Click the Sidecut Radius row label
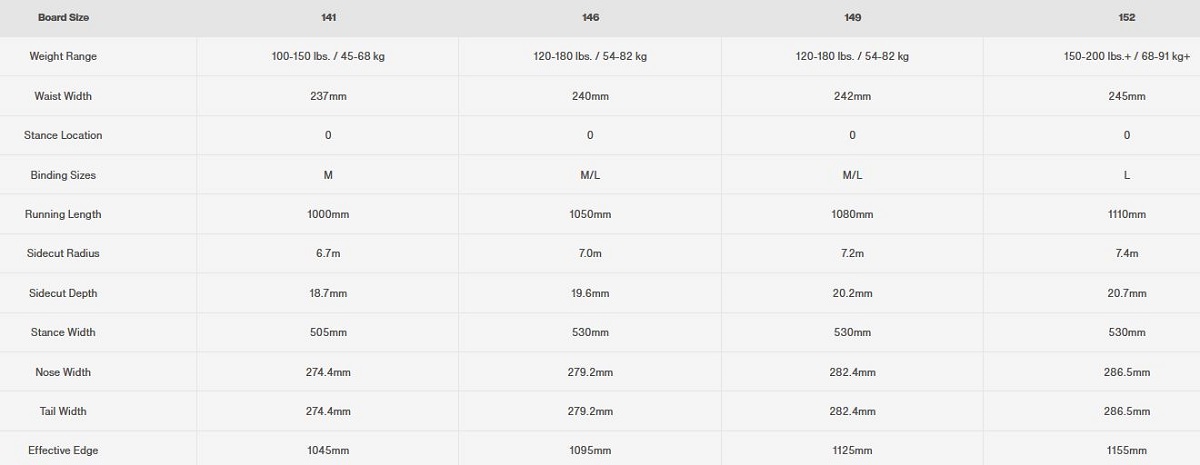This screenshot has height=465, width=1200. point(64,253)
